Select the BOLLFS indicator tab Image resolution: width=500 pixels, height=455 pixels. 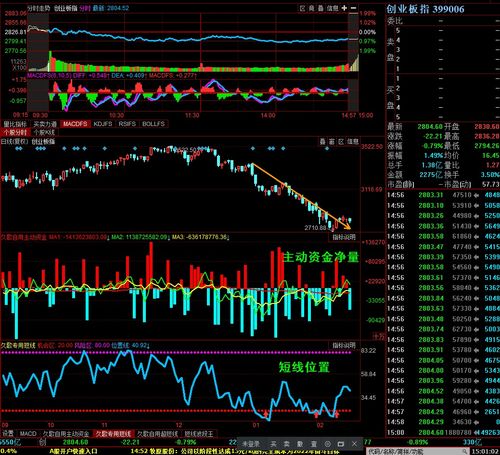(153, 124)
